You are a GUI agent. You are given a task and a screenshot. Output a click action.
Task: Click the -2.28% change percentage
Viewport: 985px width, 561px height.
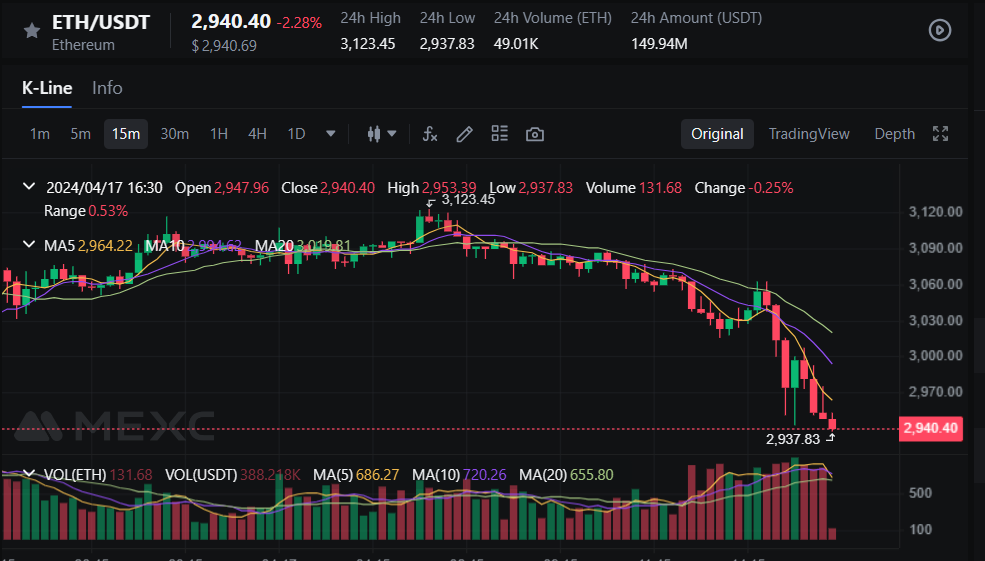[299, 23]
